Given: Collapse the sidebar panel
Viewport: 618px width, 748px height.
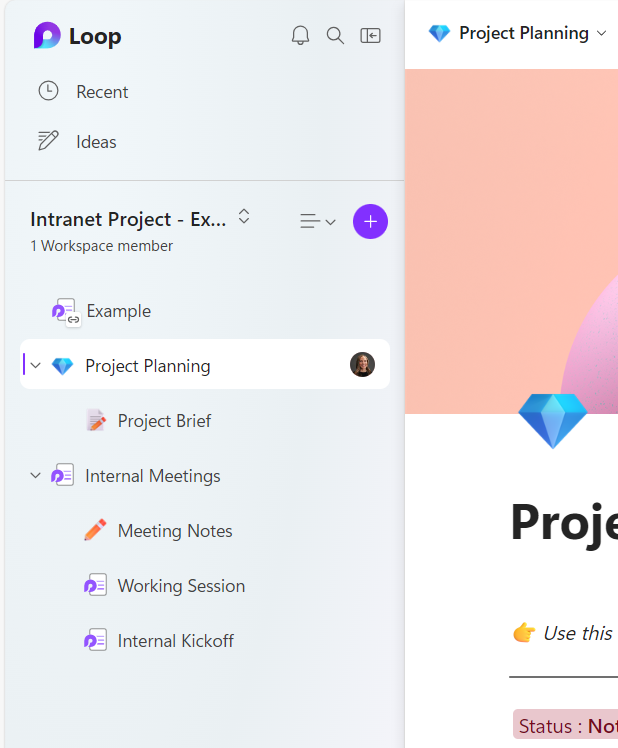Looking at the screenshot, I should [370, 36].
